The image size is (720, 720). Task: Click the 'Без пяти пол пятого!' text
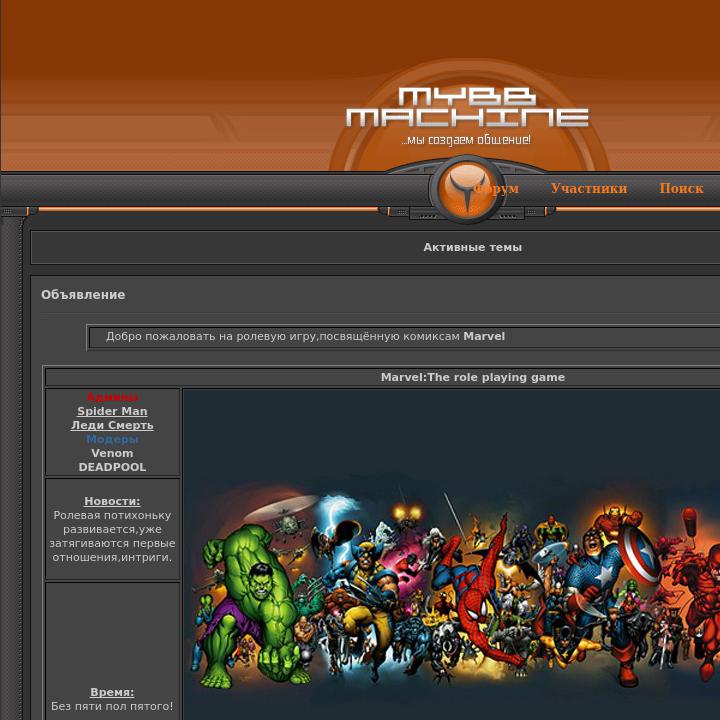[x=112, y=706]
